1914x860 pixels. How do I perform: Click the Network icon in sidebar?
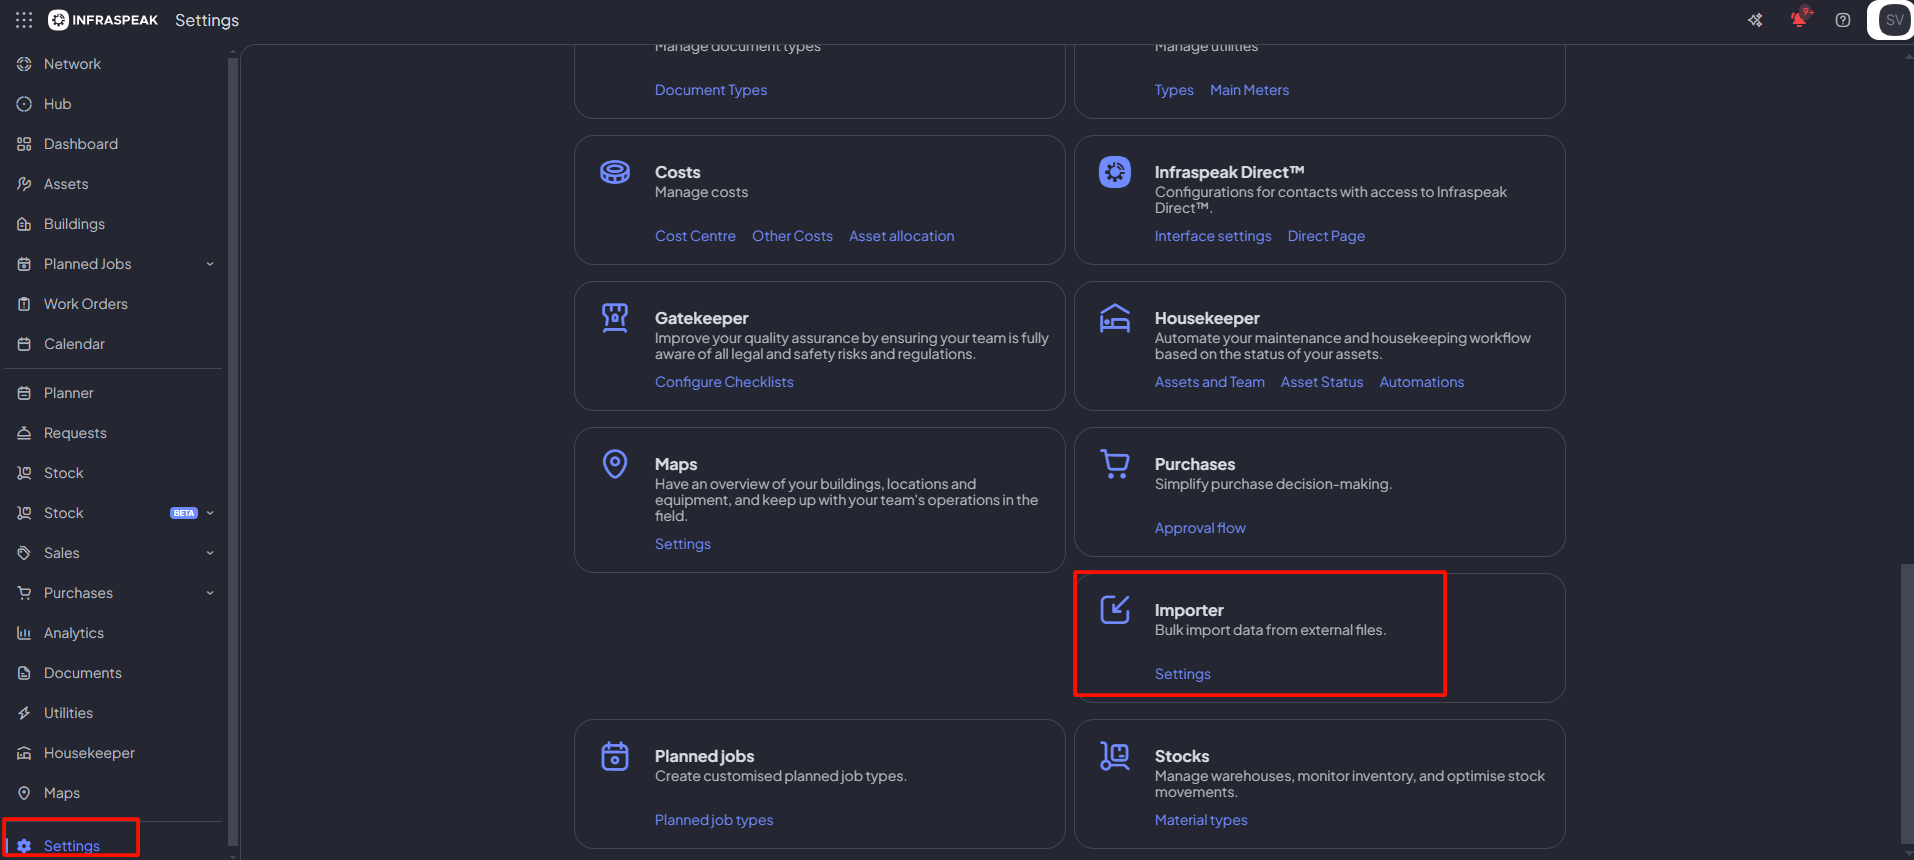[x=24, y=64]
